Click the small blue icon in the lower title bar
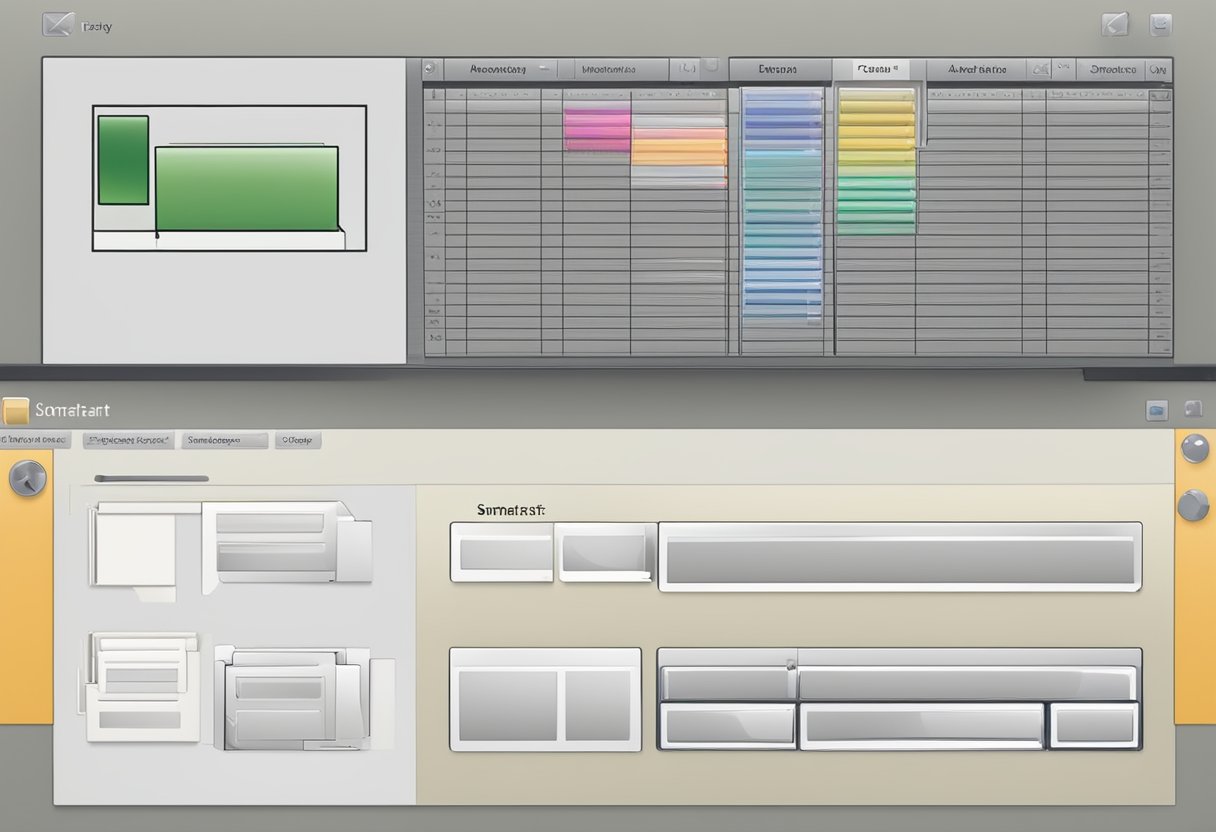Image resolution: width=1216 pixels, height=832 pixels. pyautogui.click(x=1157, y=409)
